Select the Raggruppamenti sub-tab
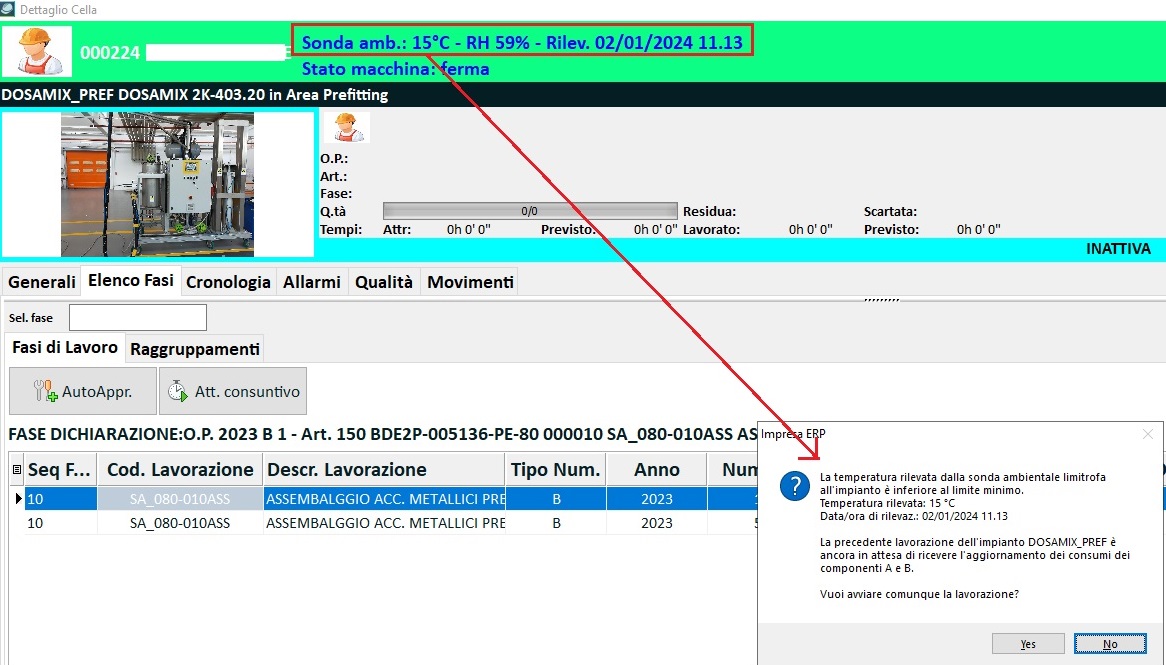 tap(195, 349)
